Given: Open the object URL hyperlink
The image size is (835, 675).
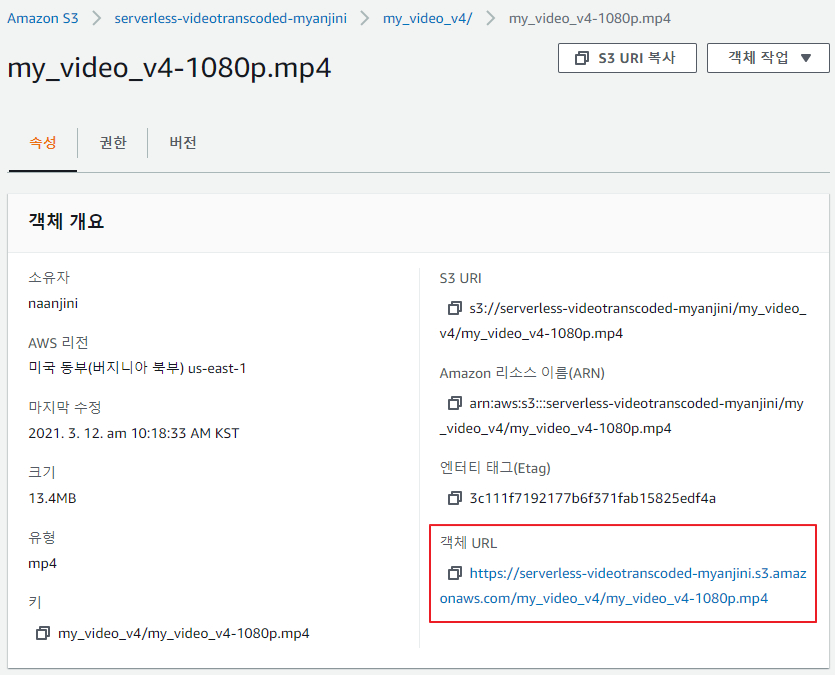Looking at the screenshot, I should (623, 586).
